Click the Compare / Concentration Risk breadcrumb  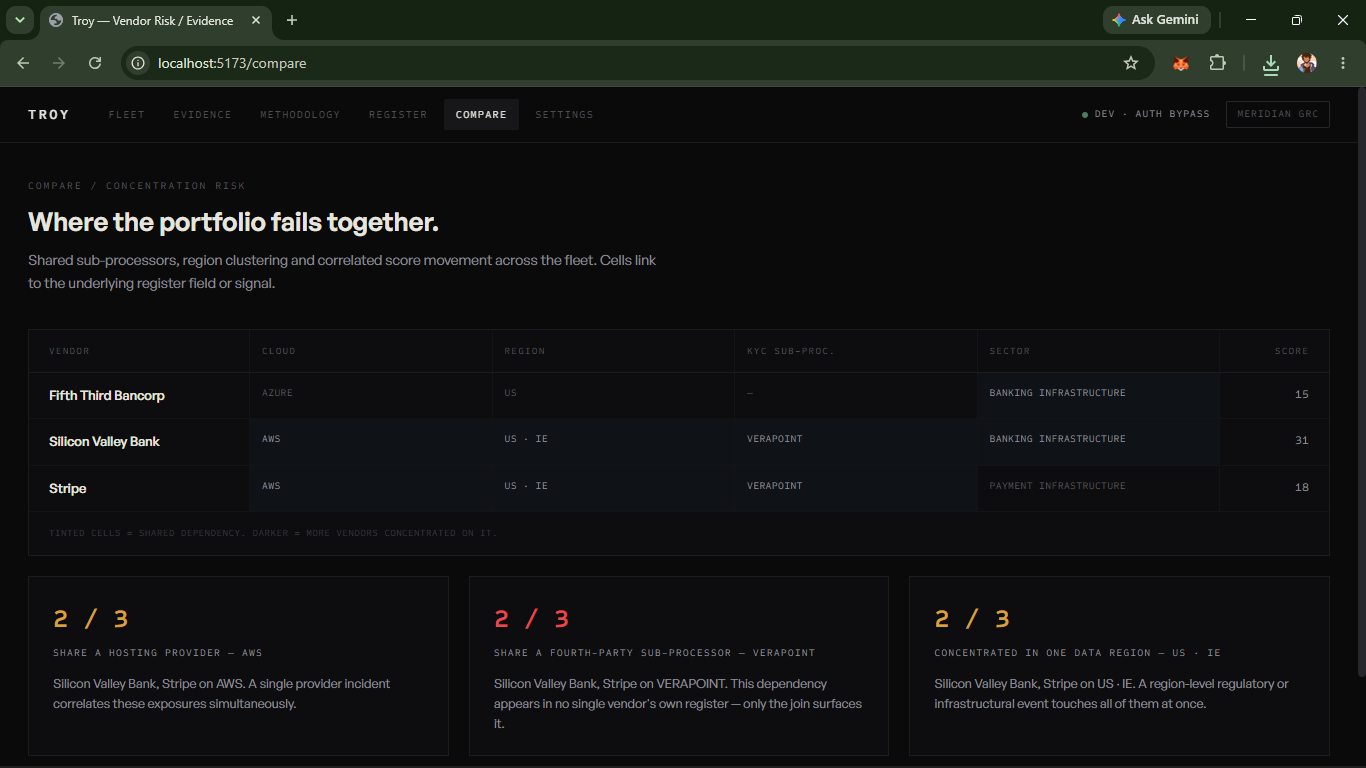coord(137,186)
